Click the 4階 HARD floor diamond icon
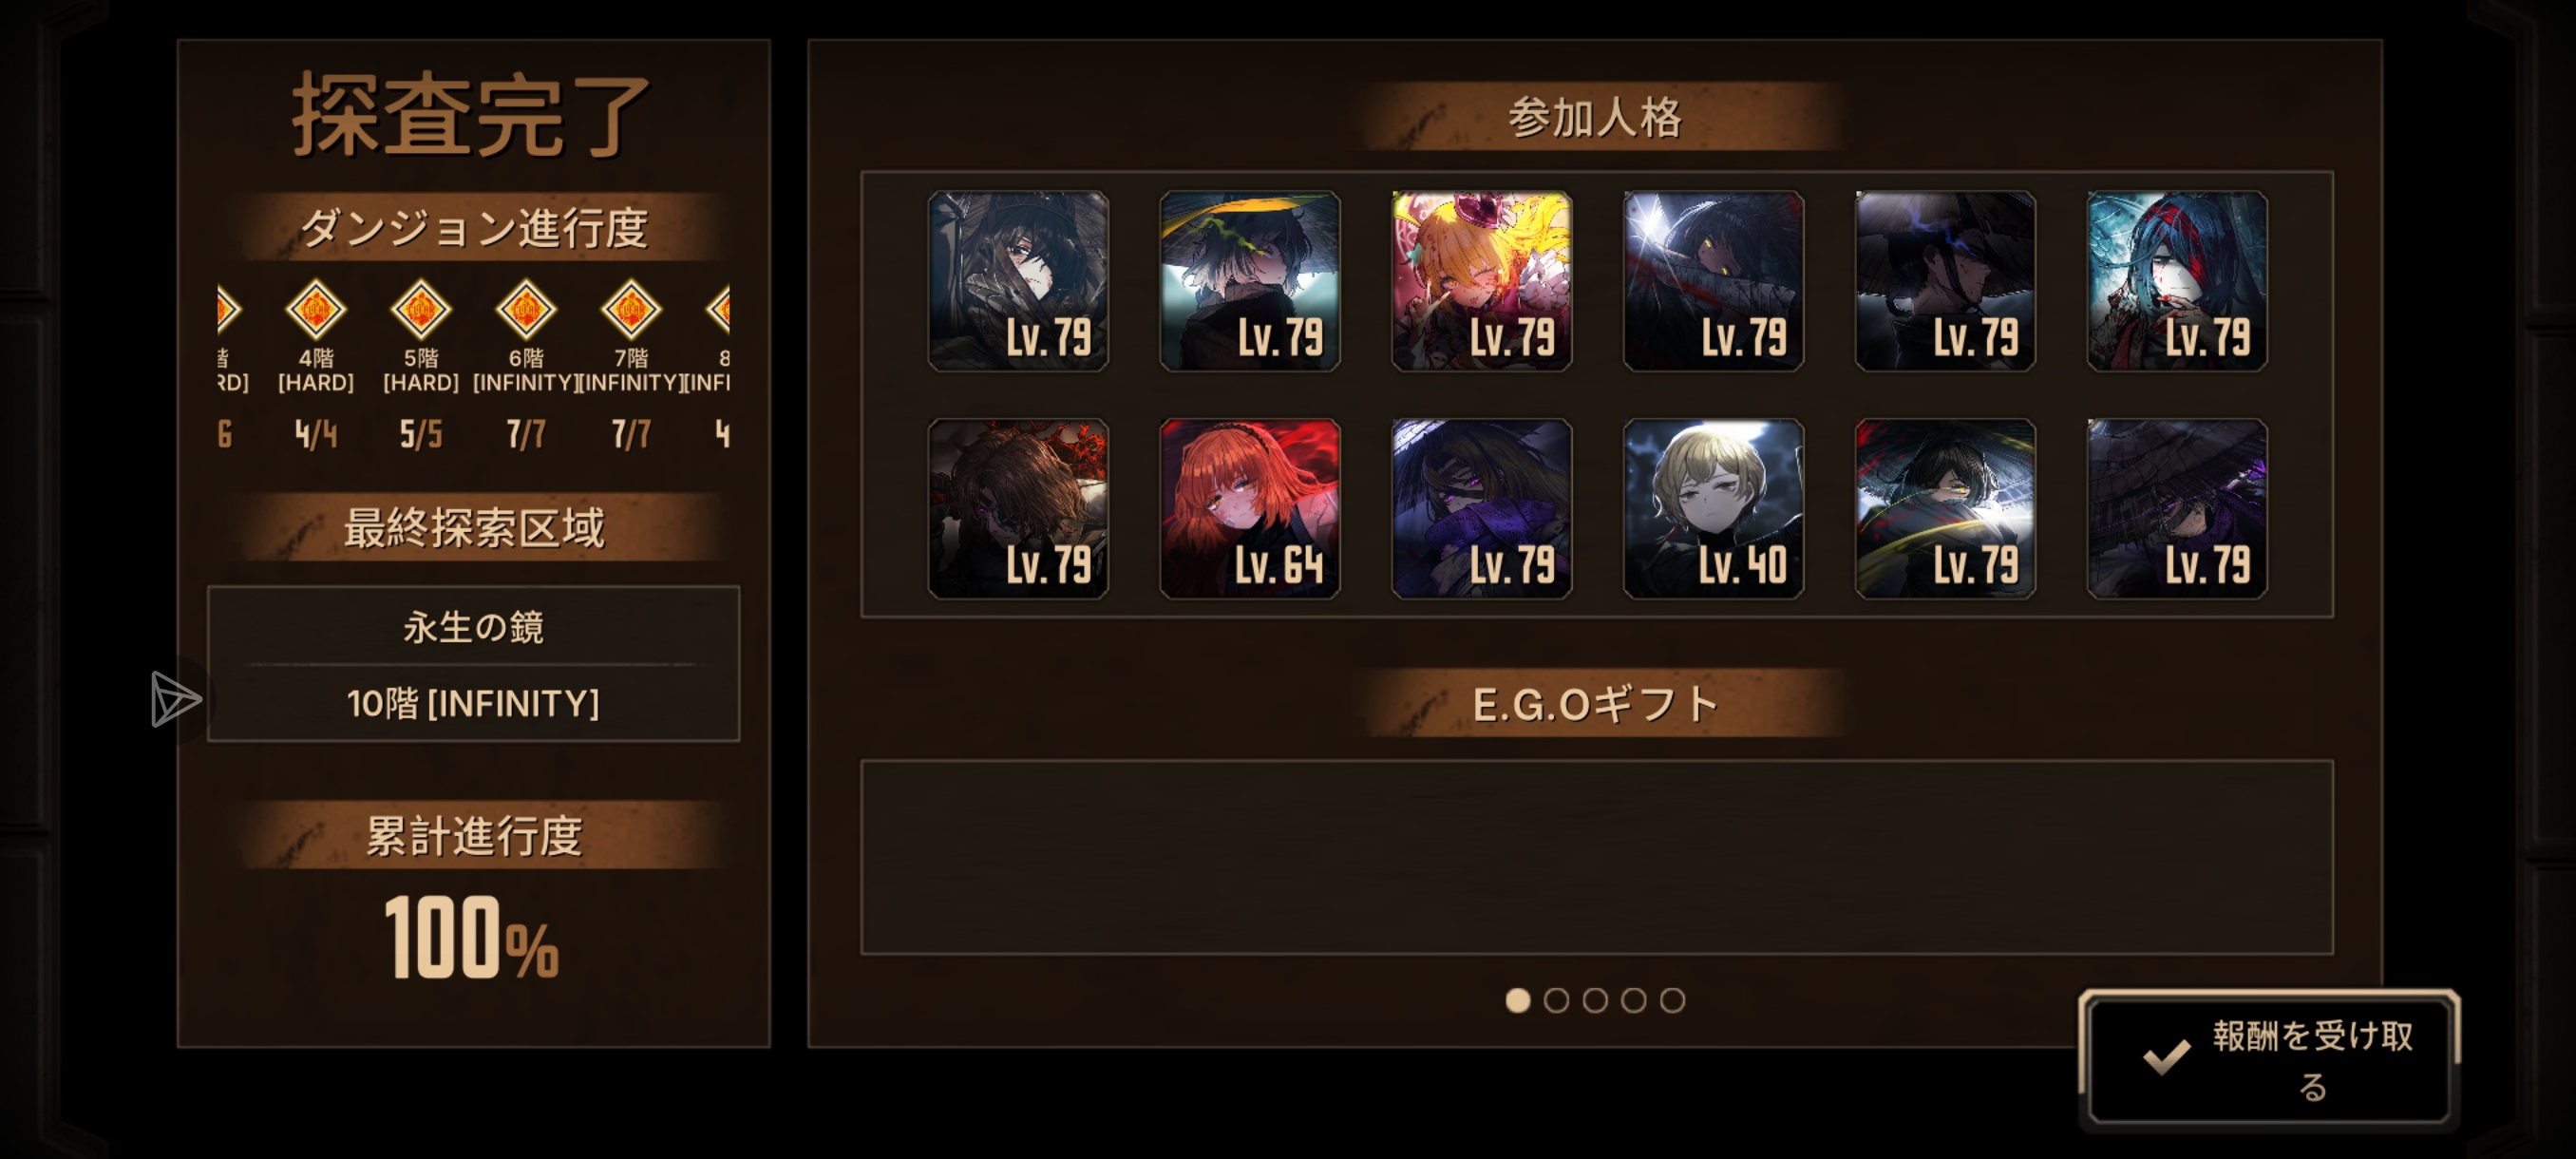 point(316,310)
